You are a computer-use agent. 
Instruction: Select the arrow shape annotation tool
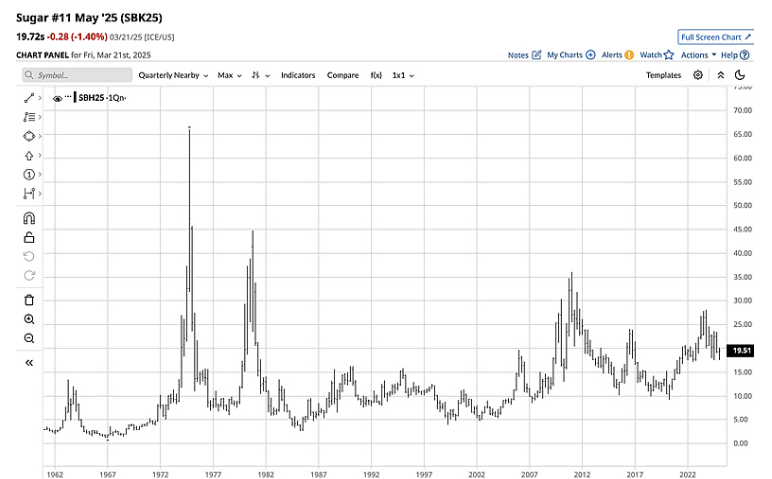pyautogui.click(x=28, y=156)
